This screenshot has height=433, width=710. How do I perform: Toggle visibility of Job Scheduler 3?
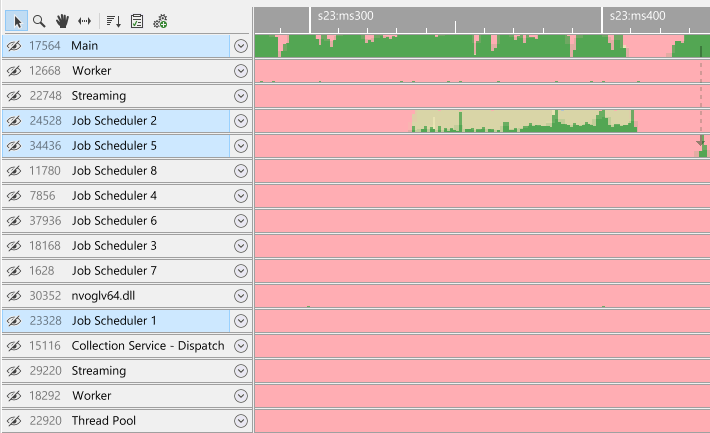click(14, 246)
